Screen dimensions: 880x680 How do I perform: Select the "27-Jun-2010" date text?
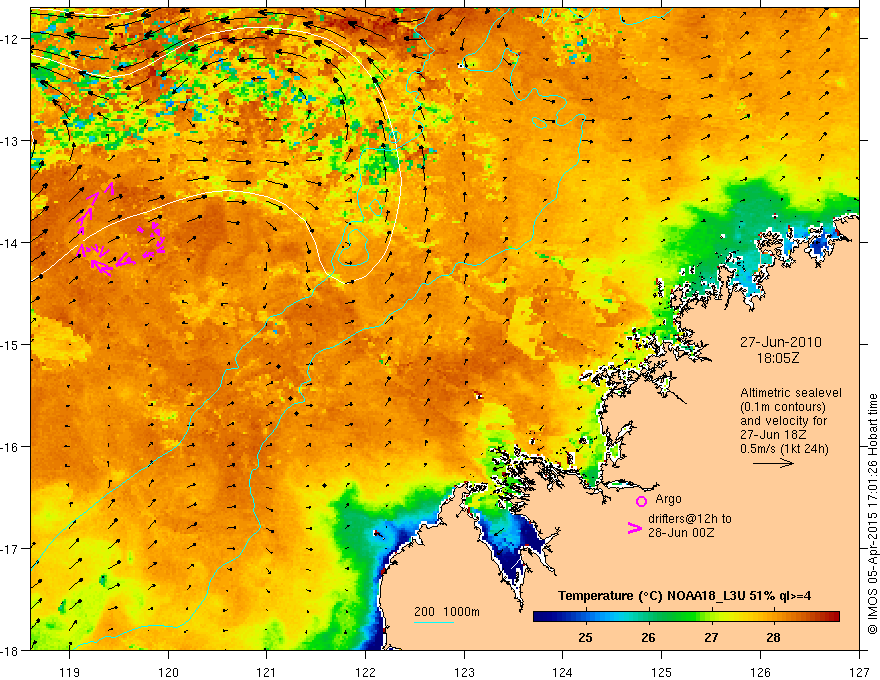pos(781,342)
